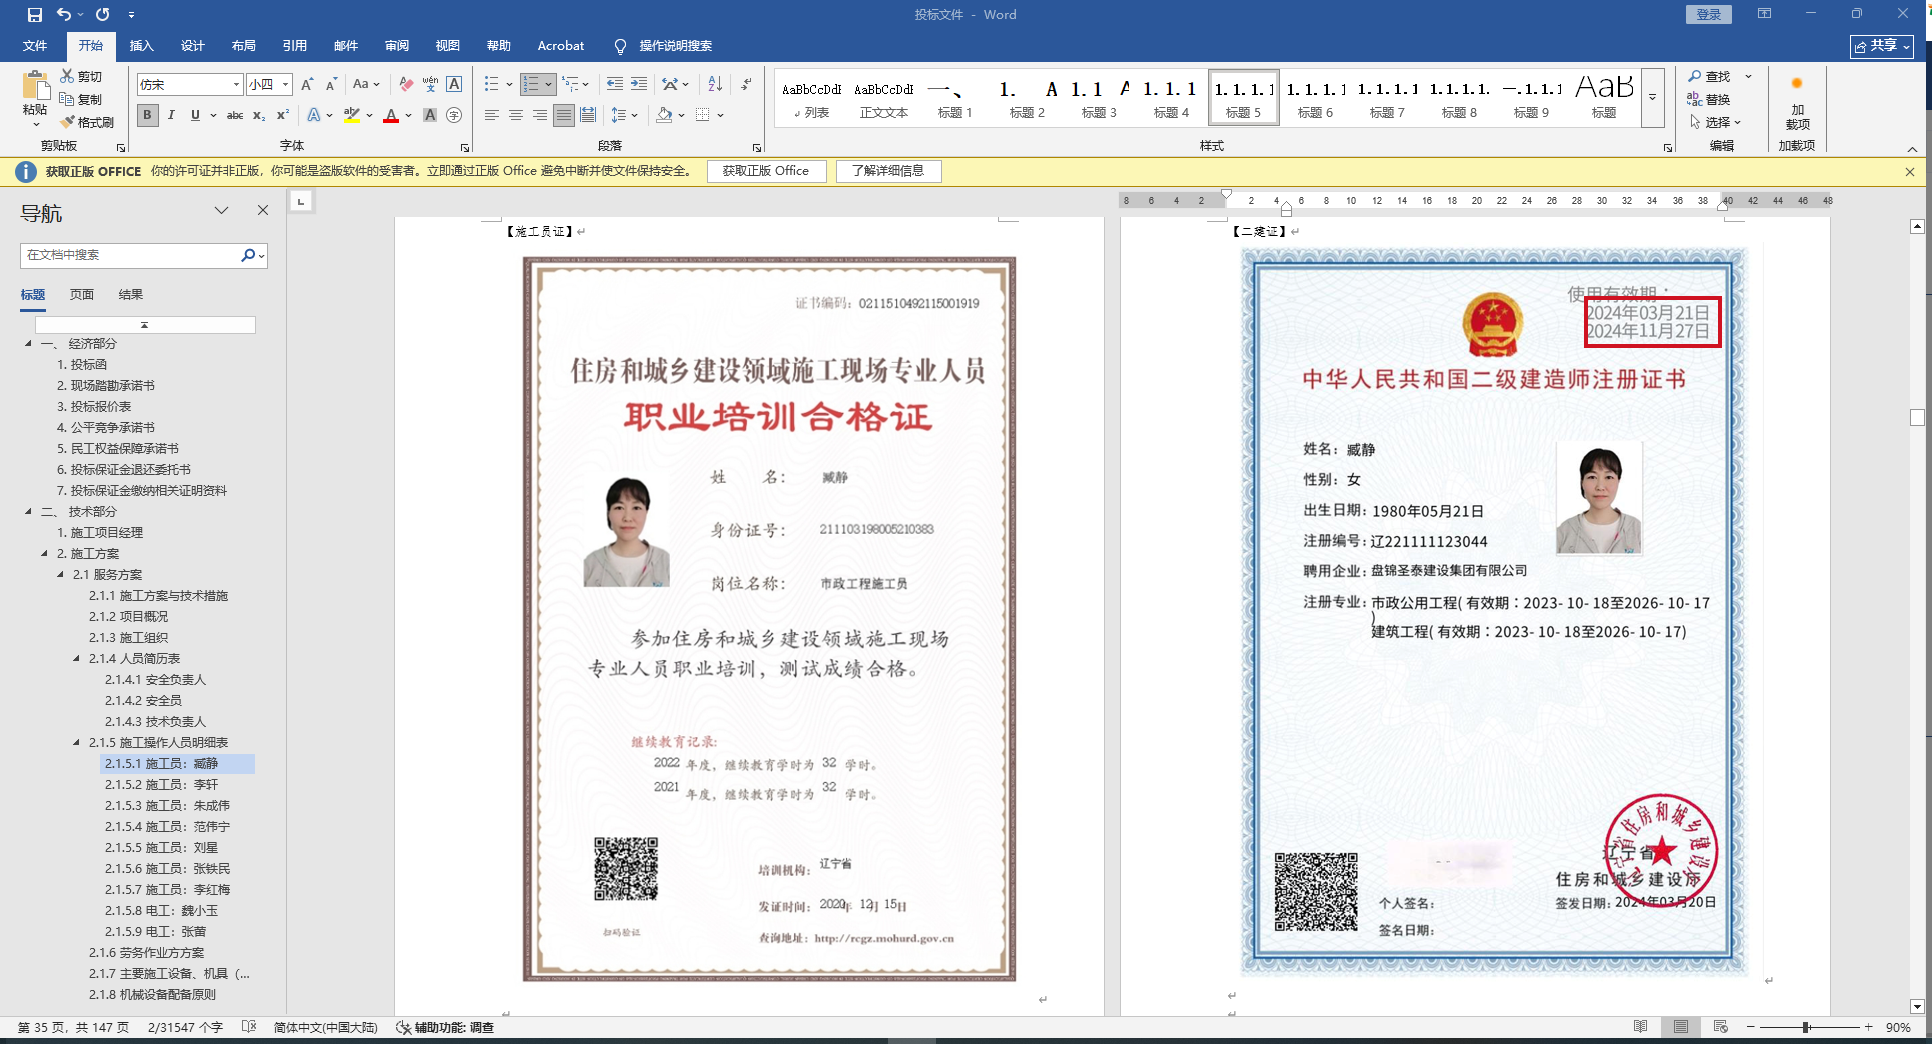Click the Find magnifier in ribbon
Image resolution: width=1932 pixels, height=1044 pixels.
coord(1695,76)
